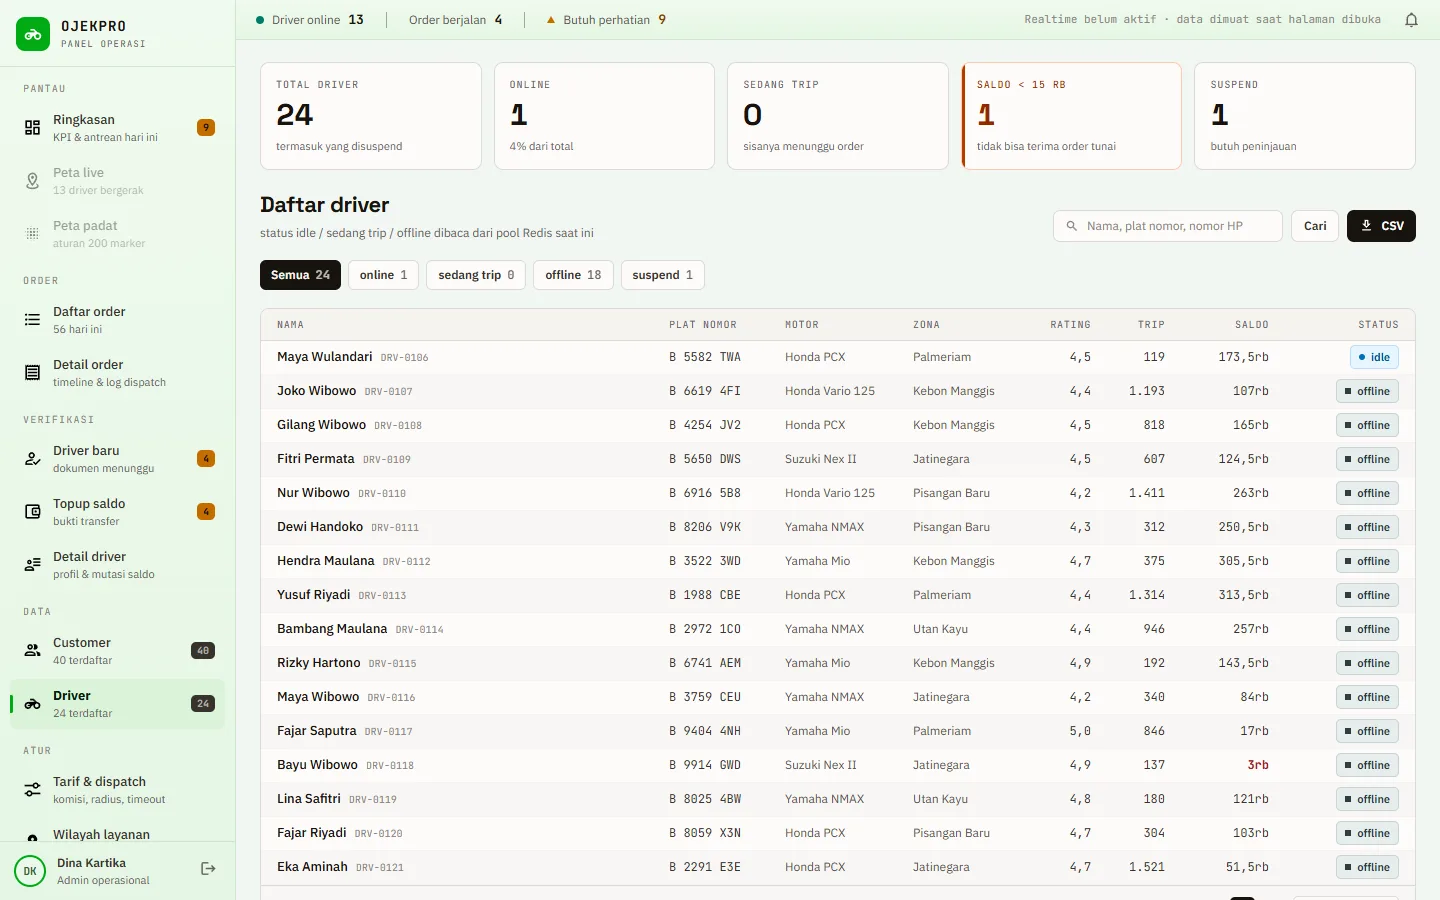The image size is (1440, 900).
Task: Select the sedang trip filter
Action: click(476, 275)
